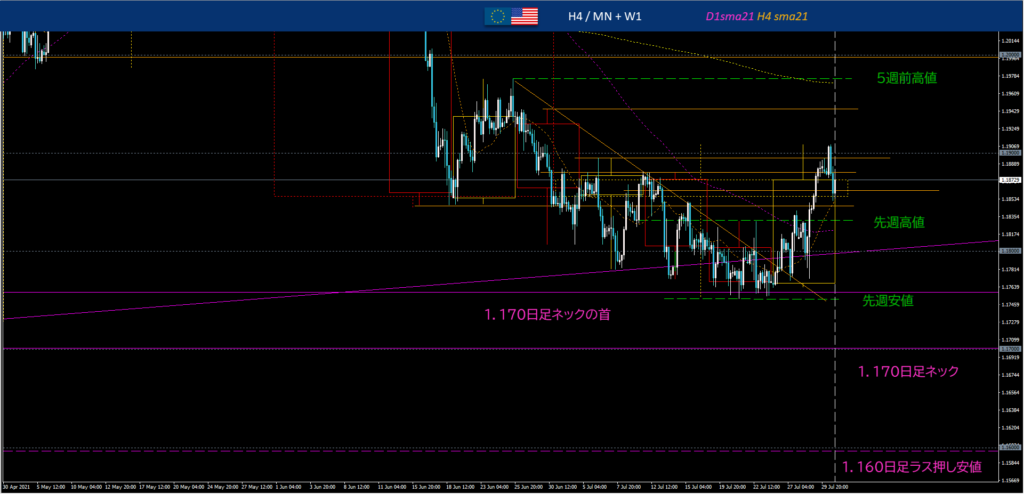Click the 1.17000 price level marker
The image size is (1024, 494).
[x=1009, y=348]
